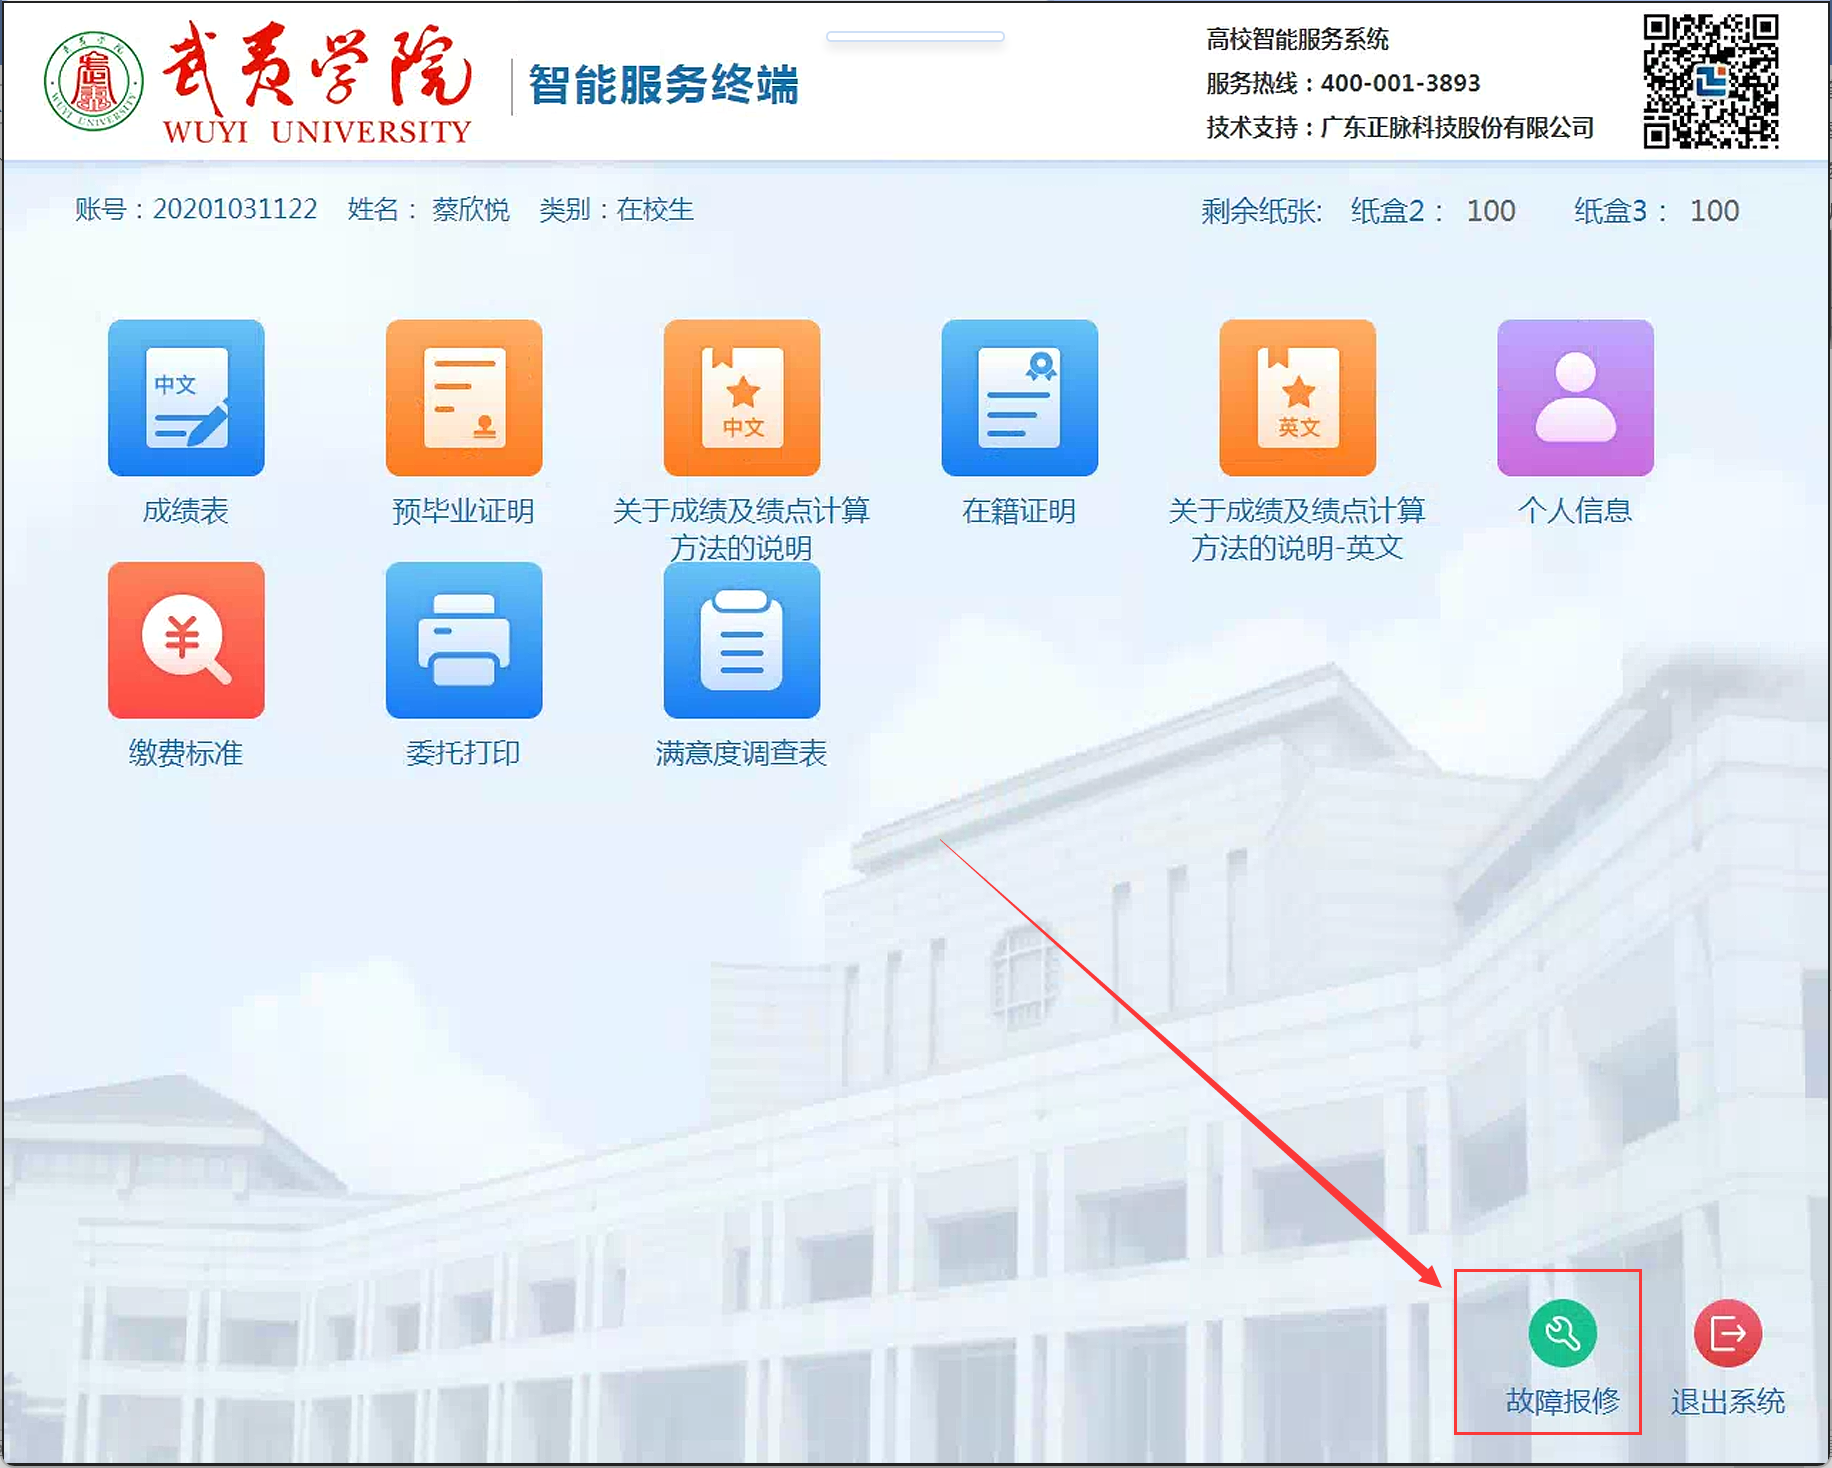Open the 个人信息 personal info icon
This screenshot has height=1468, width=1832.
tap(1576, 398)
